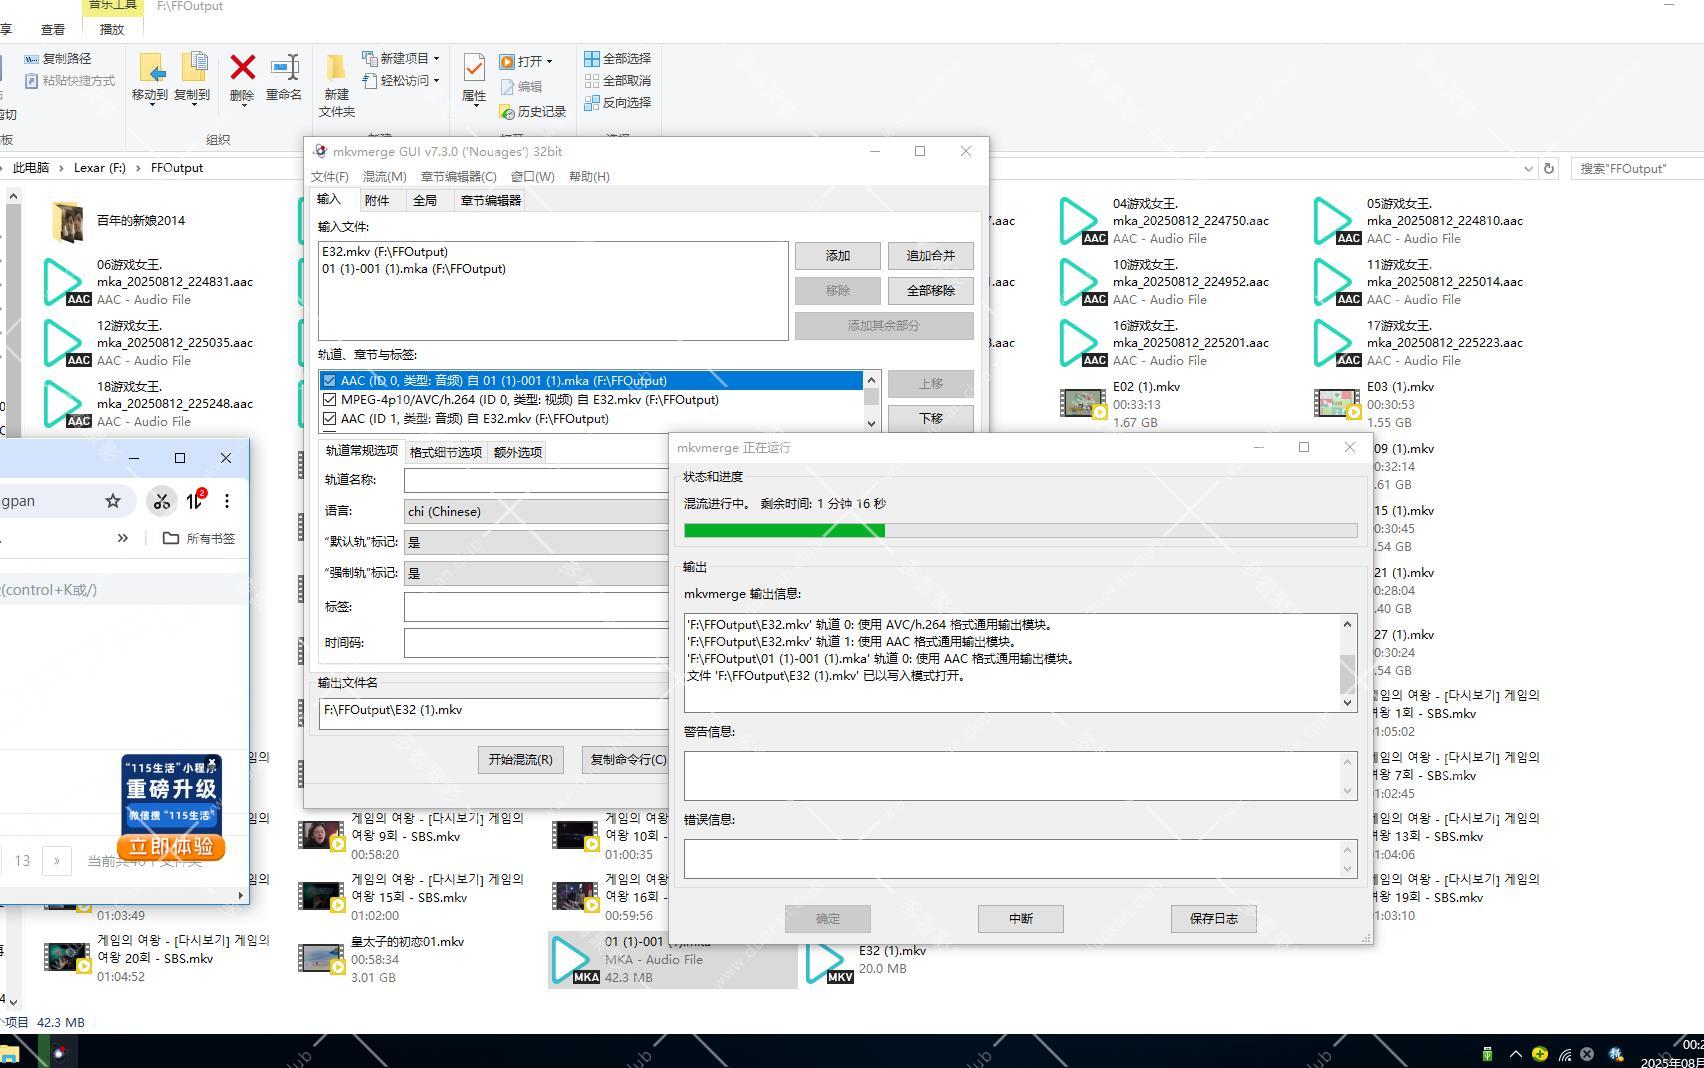Refresh the Explorer address bar
This screenshot has width=1704, height=1068.
pos(1549,169)
